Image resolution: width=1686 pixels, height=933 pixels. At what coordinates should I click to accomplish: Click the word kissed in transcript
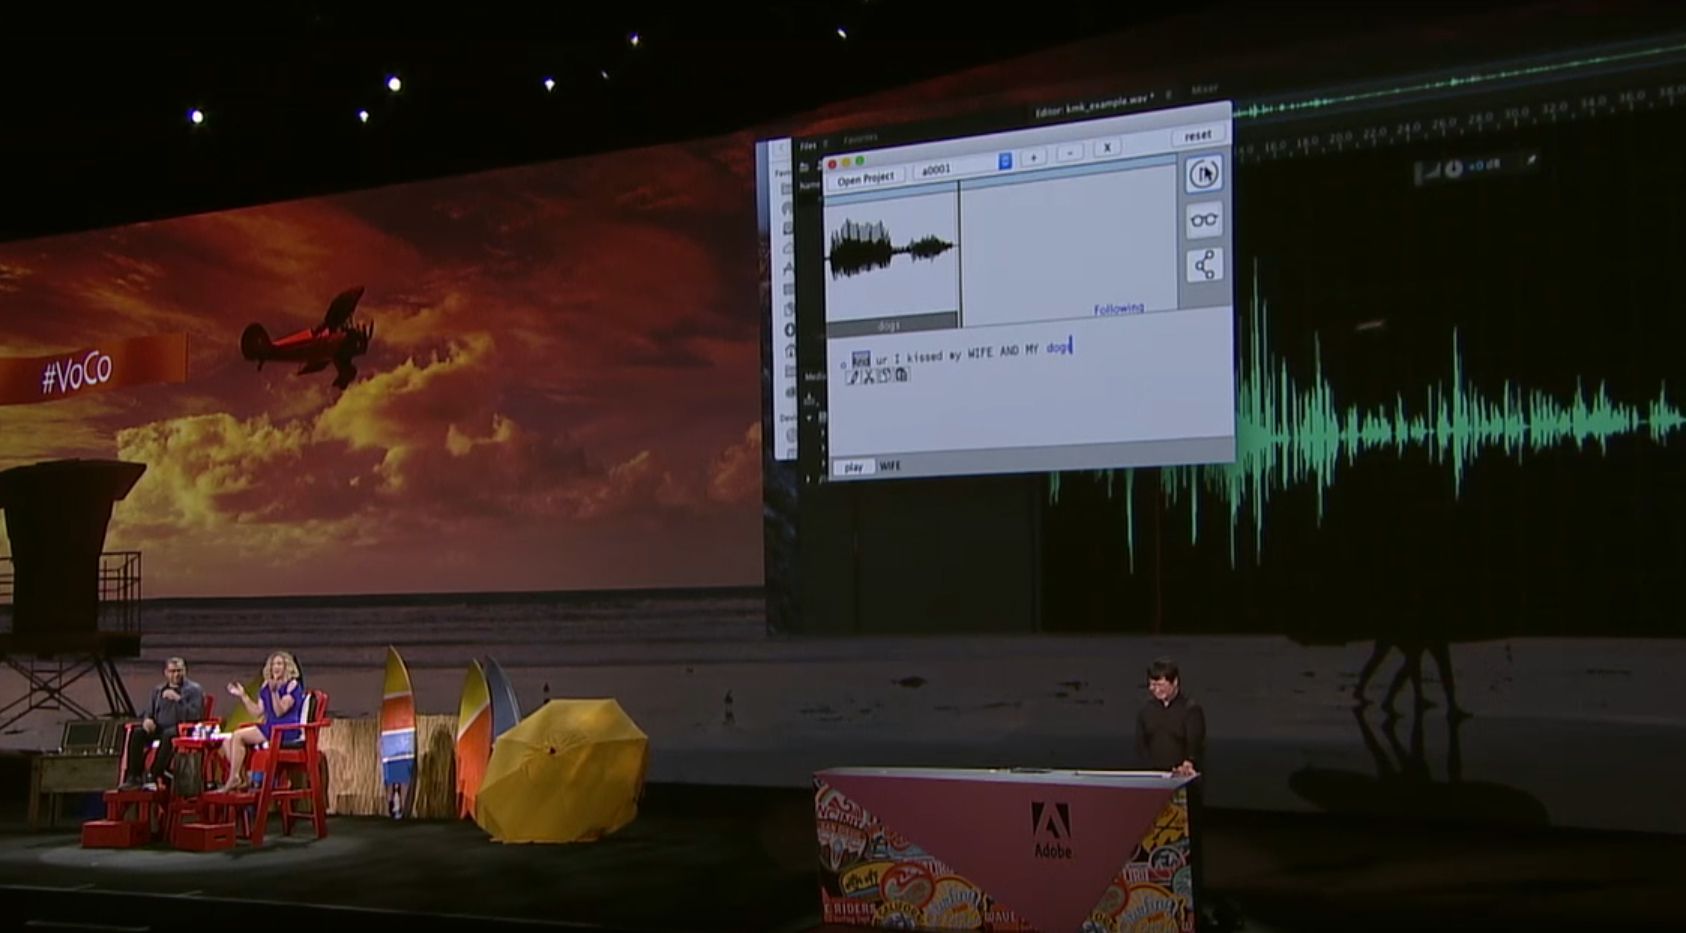[x=925, y=355]
